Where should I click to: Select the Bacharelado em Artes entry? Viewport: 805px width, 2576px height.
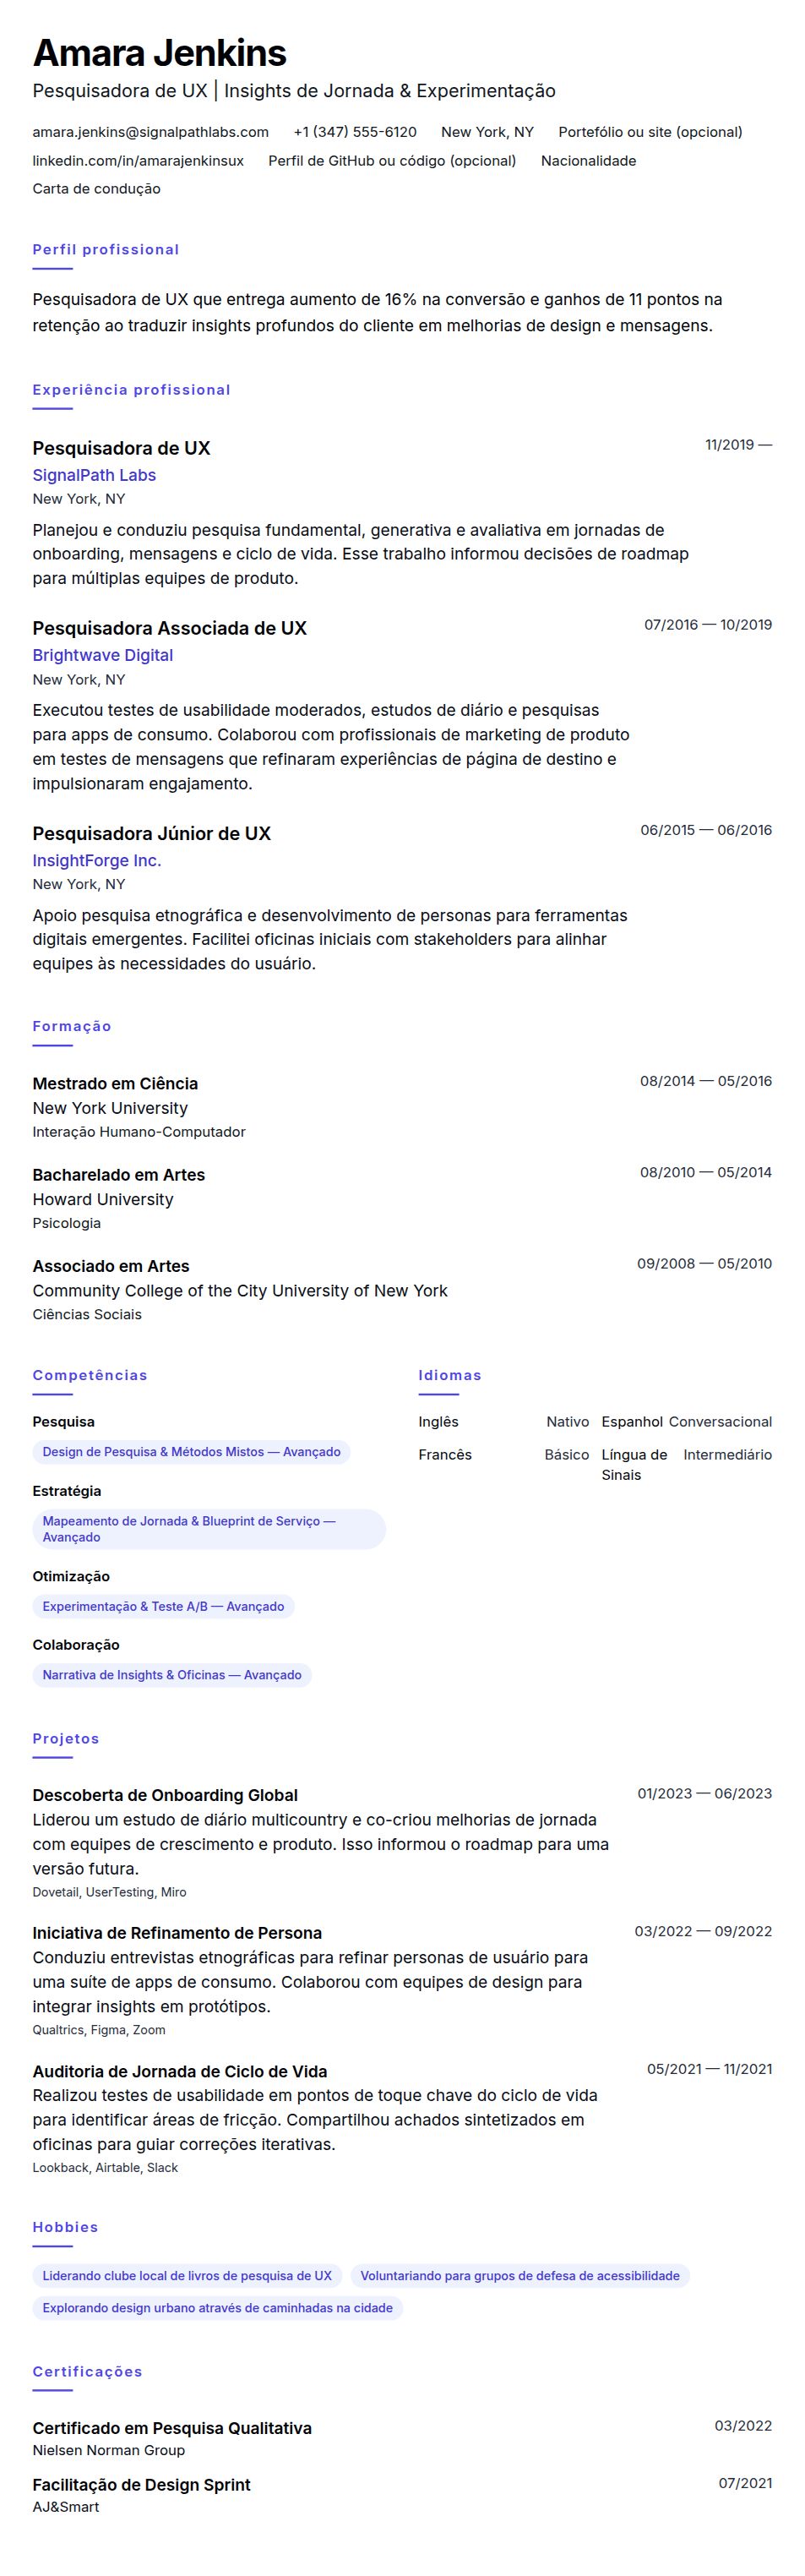click(x=118, y=1175)
